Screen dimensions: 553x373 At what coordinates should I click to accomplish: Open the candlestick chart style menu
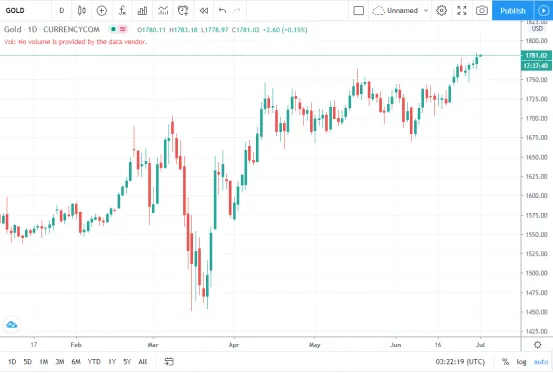click(x=81, y=11)
